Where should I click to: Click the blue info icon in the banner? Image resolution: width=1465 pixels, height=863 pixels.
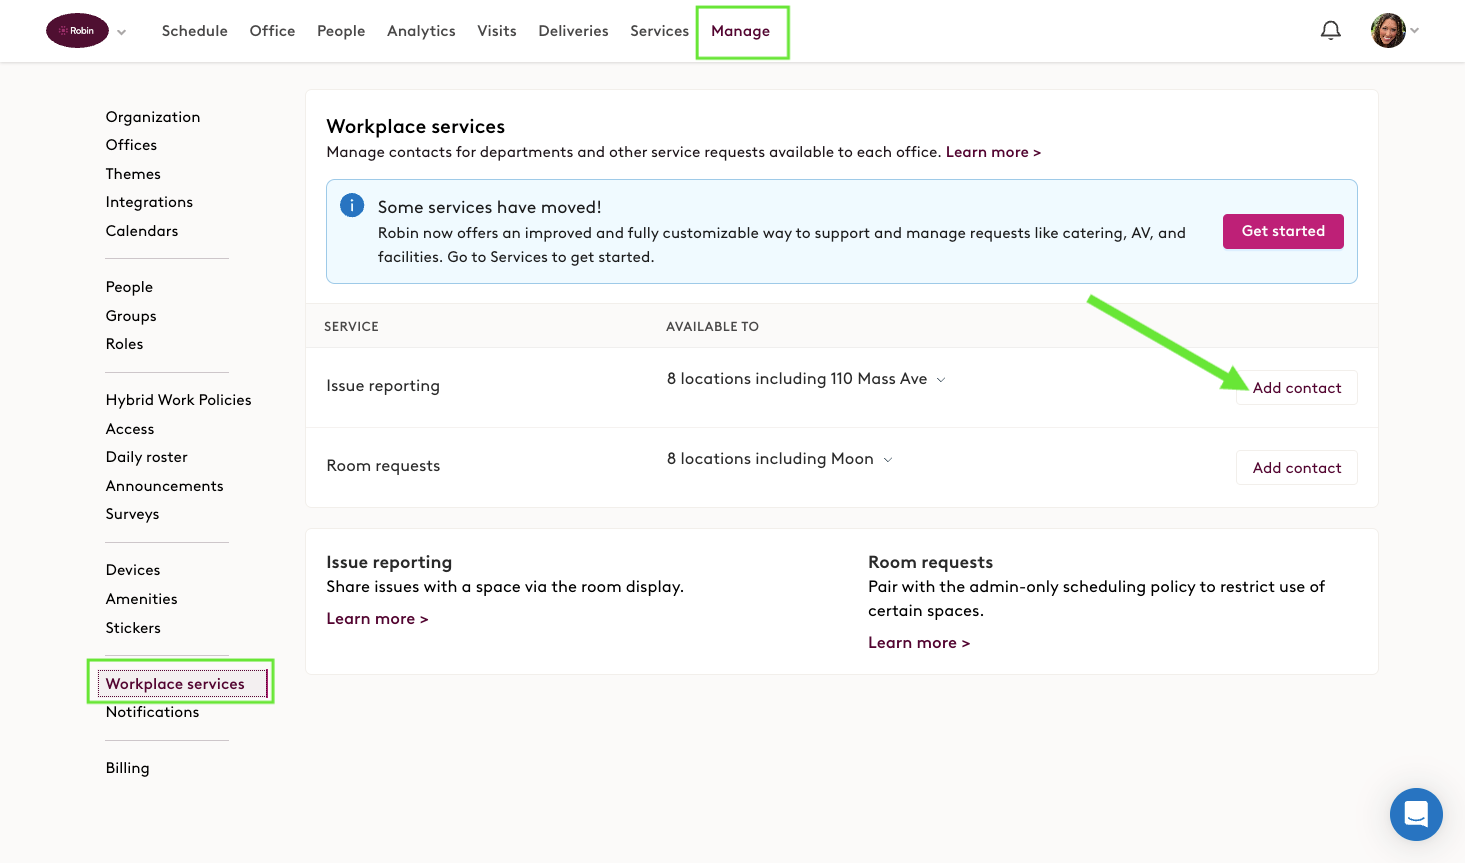pos(352,205)
